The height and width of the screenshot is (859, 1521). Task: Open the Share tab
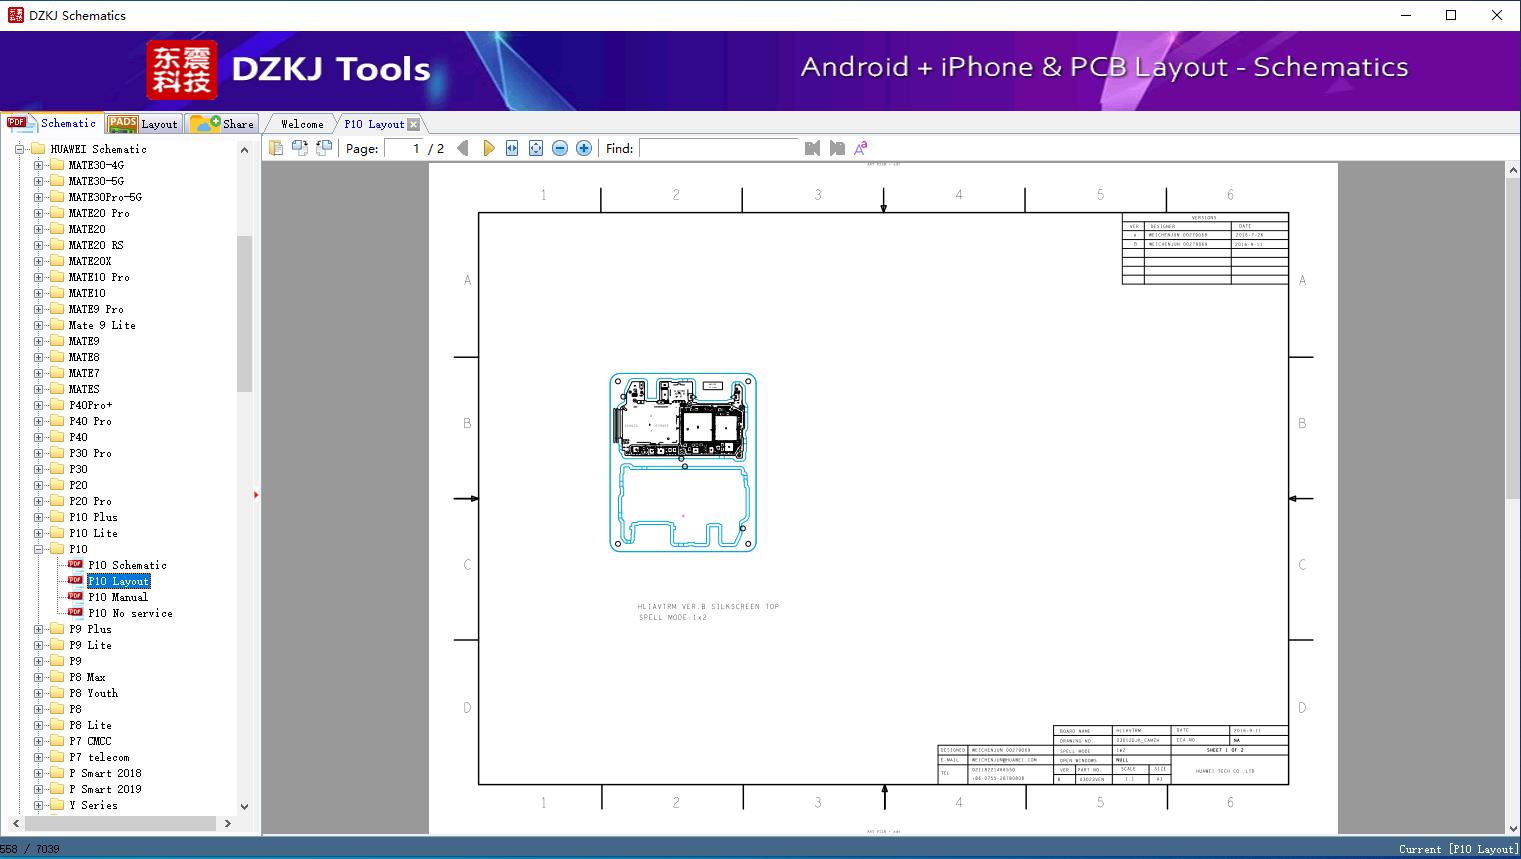pos(222,124)
